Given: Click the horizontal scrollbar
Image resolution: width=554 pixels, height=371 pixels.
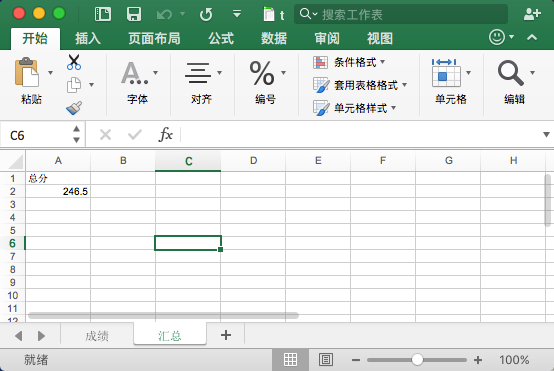Looking at the screenshot, I should coord(163,315).
